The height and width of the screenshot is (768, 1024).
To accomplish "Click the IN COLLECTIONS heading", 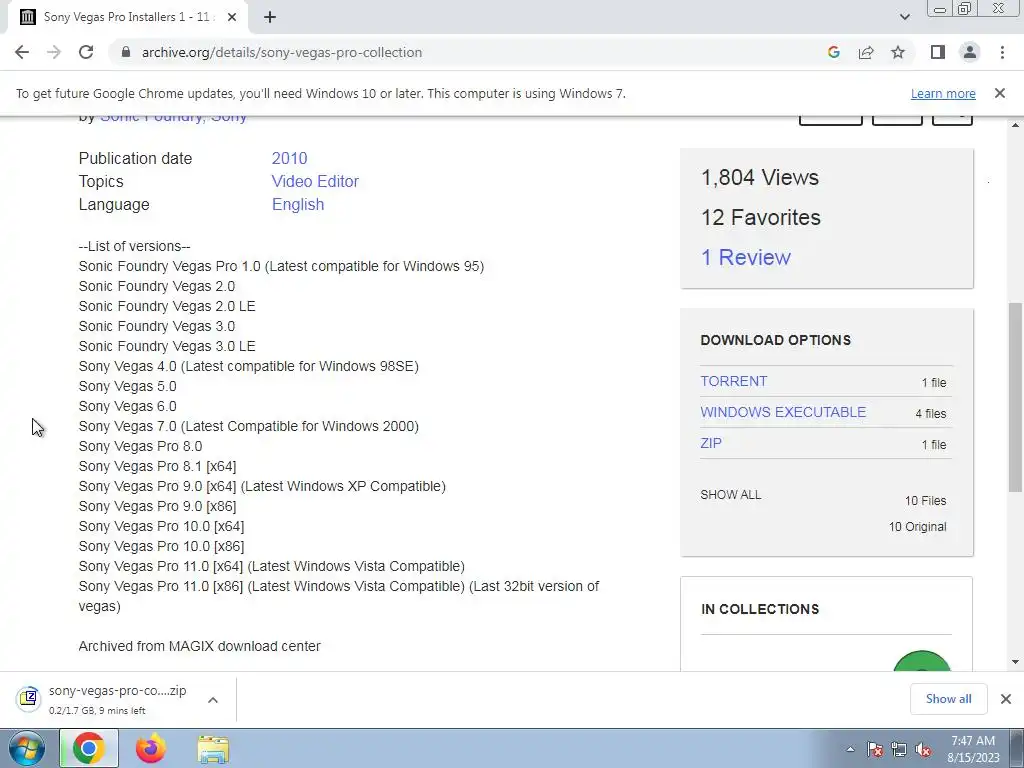I will [760, 609].
